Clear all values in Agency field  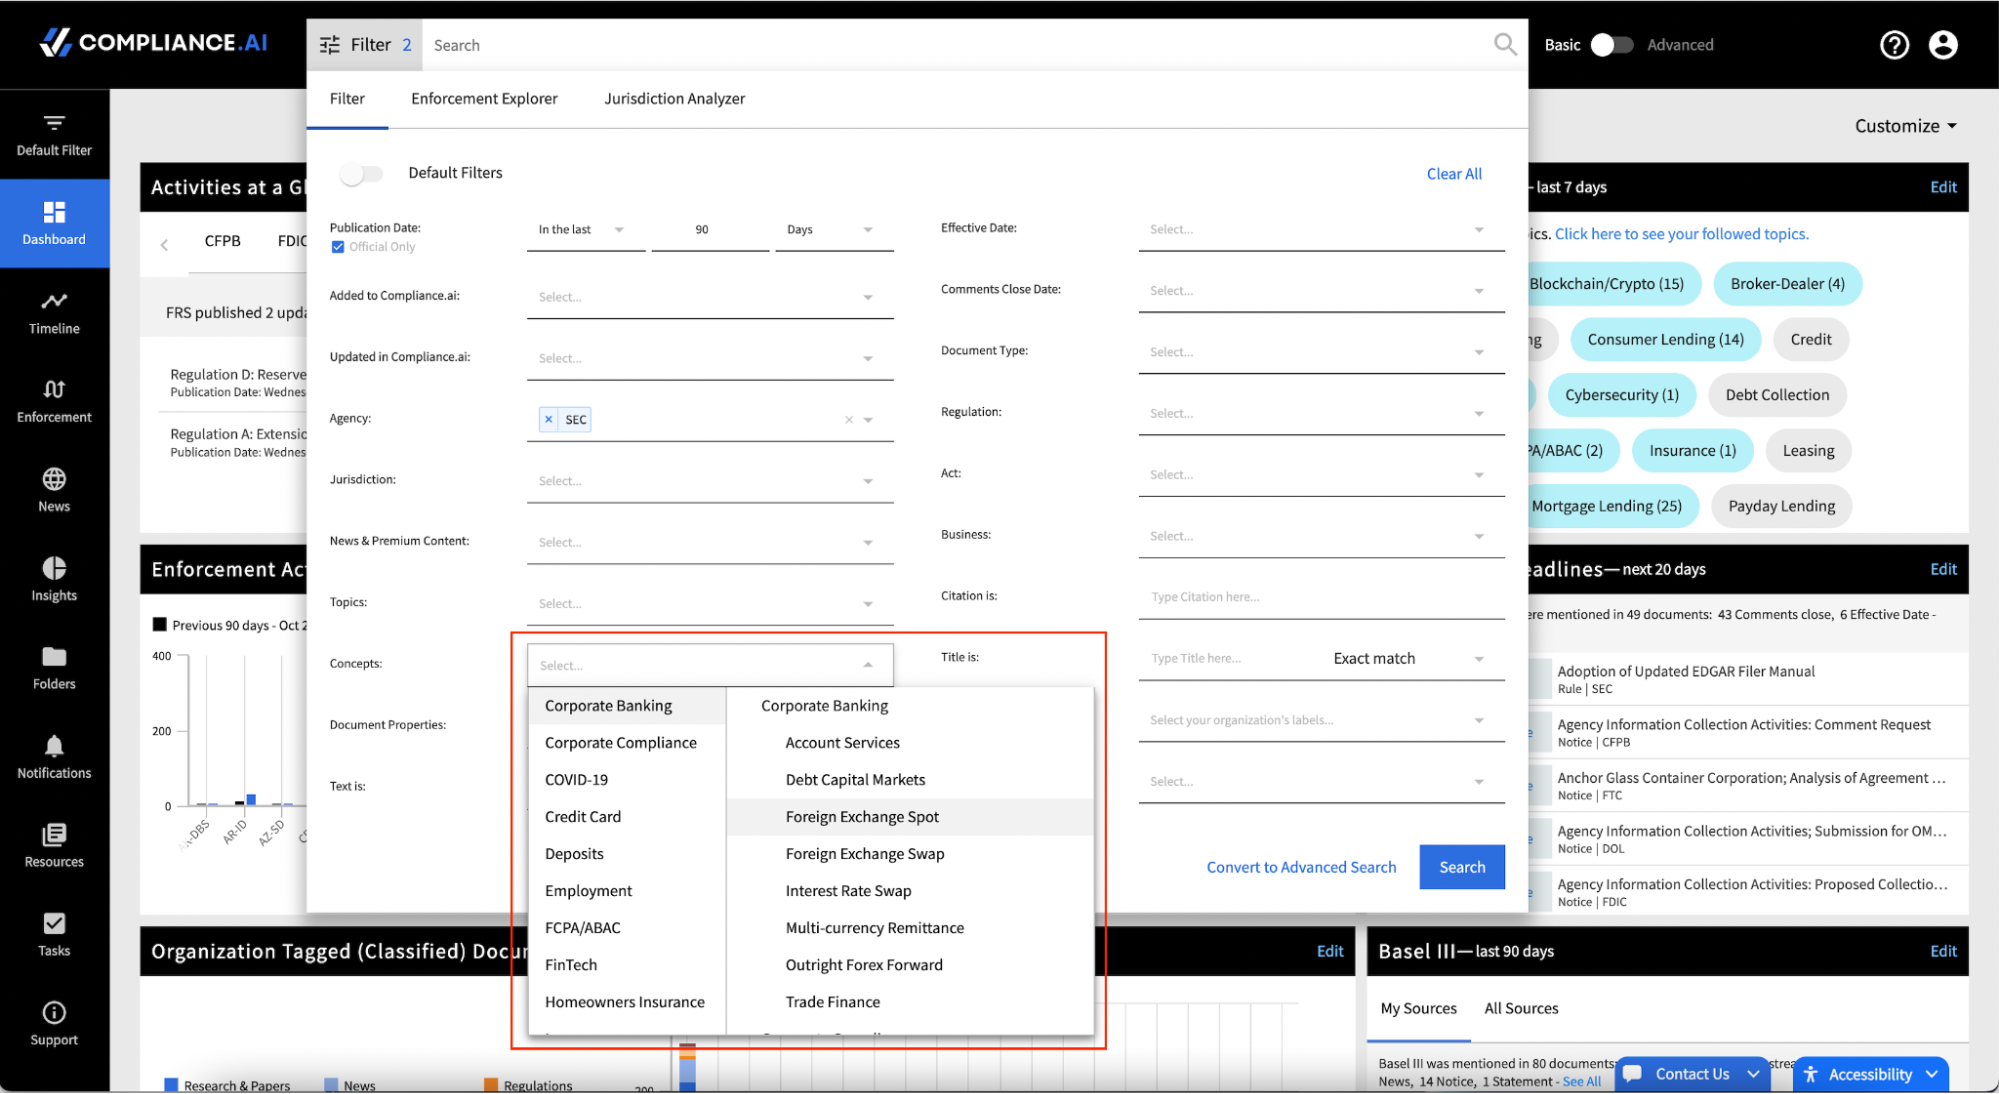(849, 420)
